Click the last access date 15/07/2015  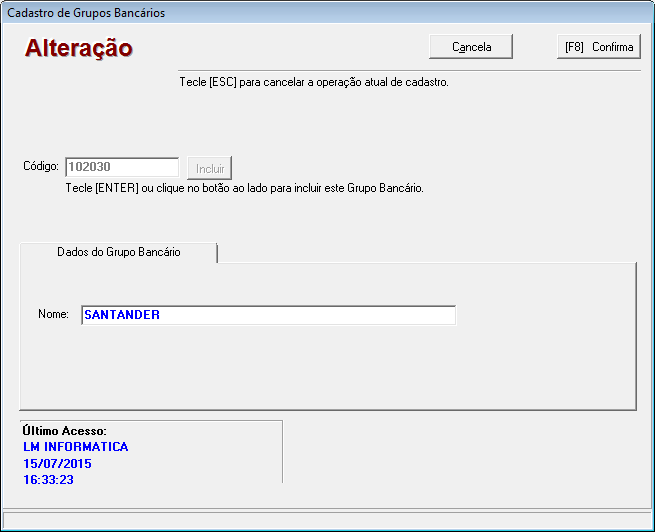point(57,464)
